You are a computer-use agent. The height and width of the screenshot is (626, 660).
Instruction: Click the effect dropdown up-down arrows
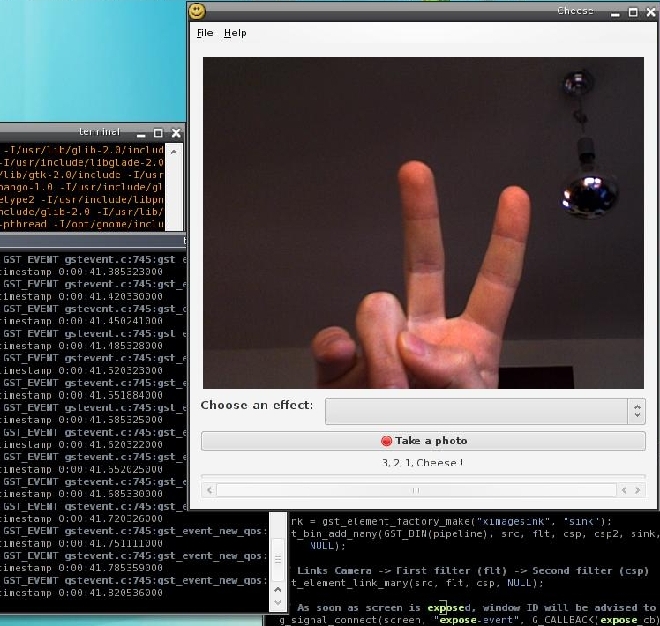(x=637, y=411)
